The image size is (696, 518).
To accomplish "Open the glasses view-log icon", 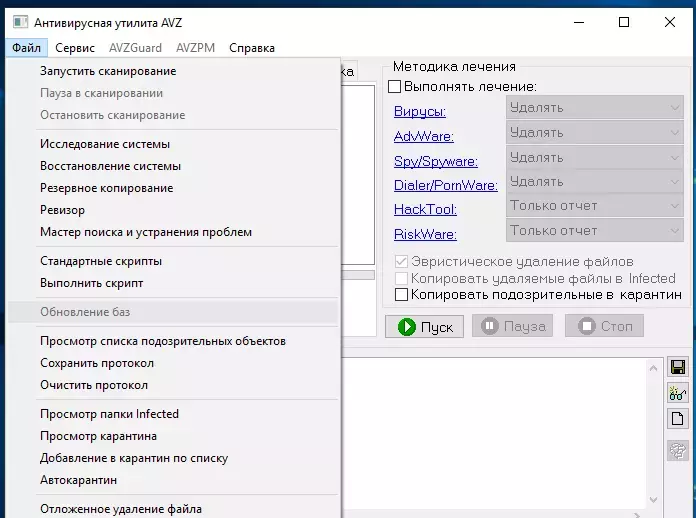I will click(677, 393).
